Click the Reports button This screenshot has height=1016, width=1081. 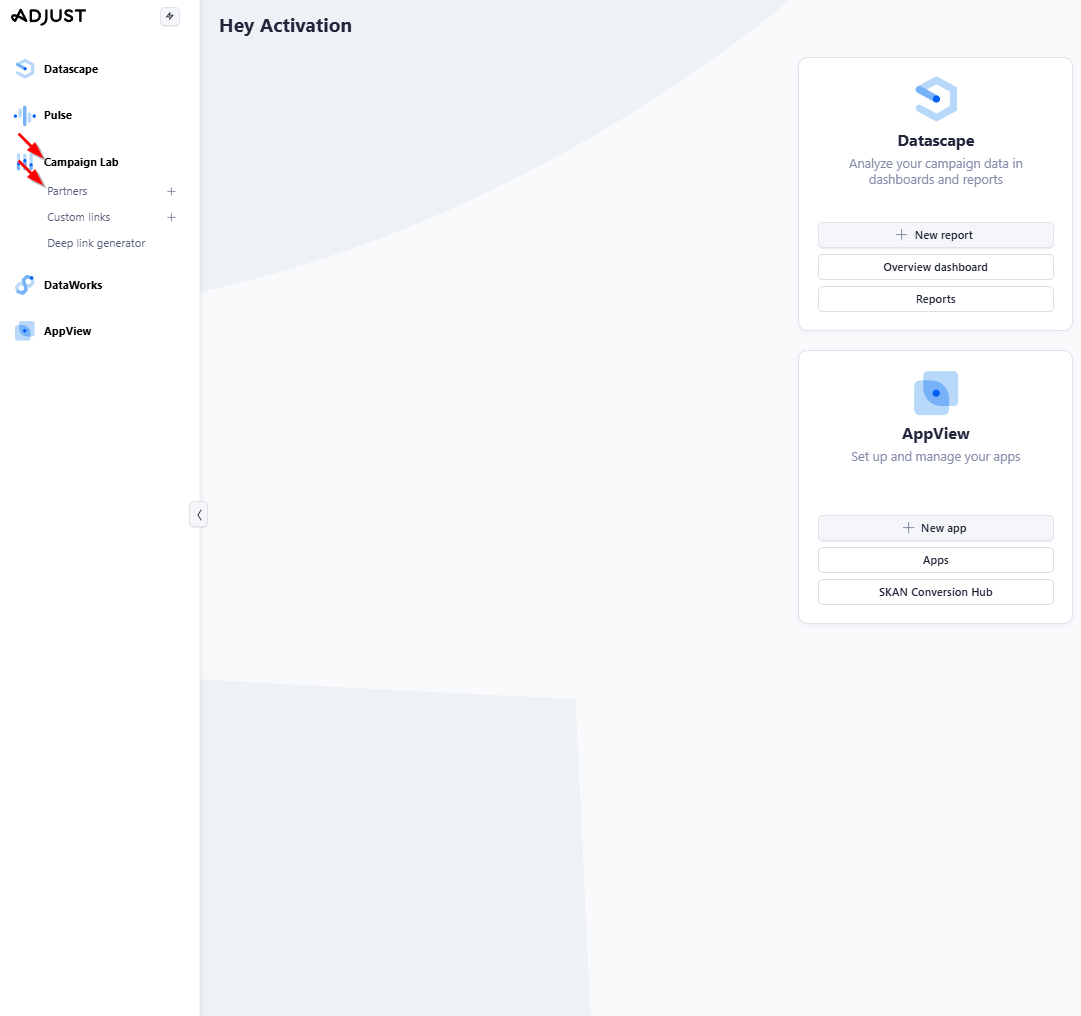(x=936, y=299)
